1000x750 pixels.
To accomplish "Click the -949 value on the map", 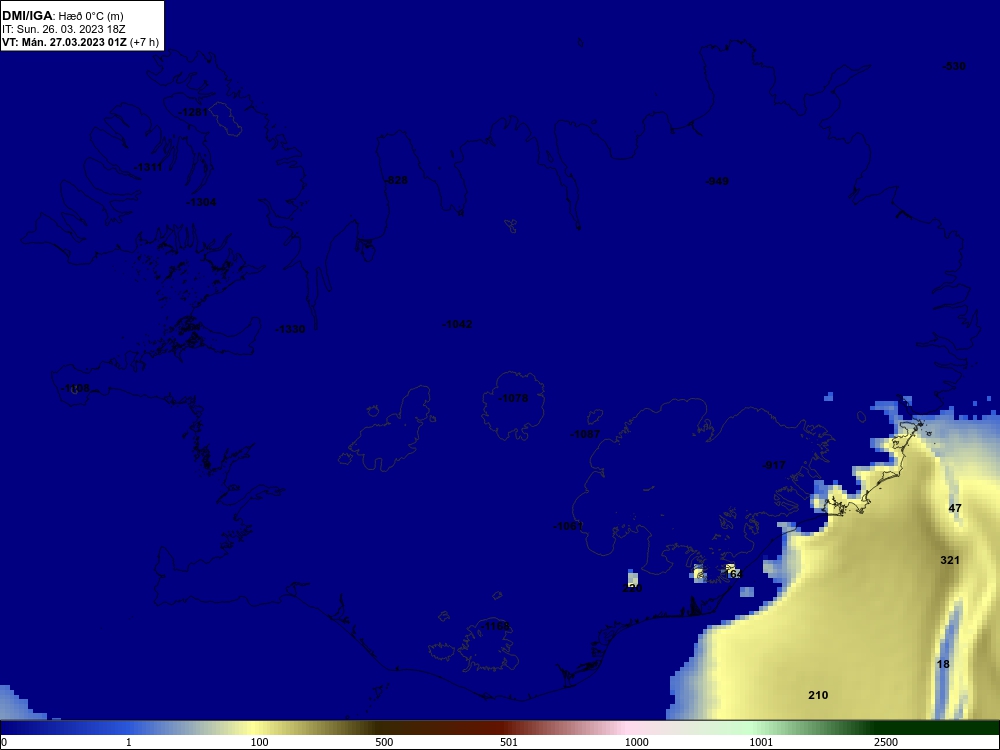I will (717, 182).
